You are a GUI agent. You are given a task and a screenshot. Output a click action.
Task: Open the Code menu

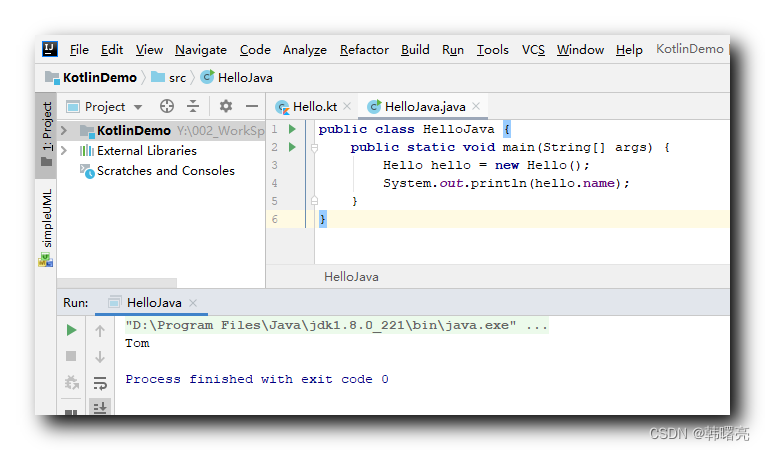(255, 50)
